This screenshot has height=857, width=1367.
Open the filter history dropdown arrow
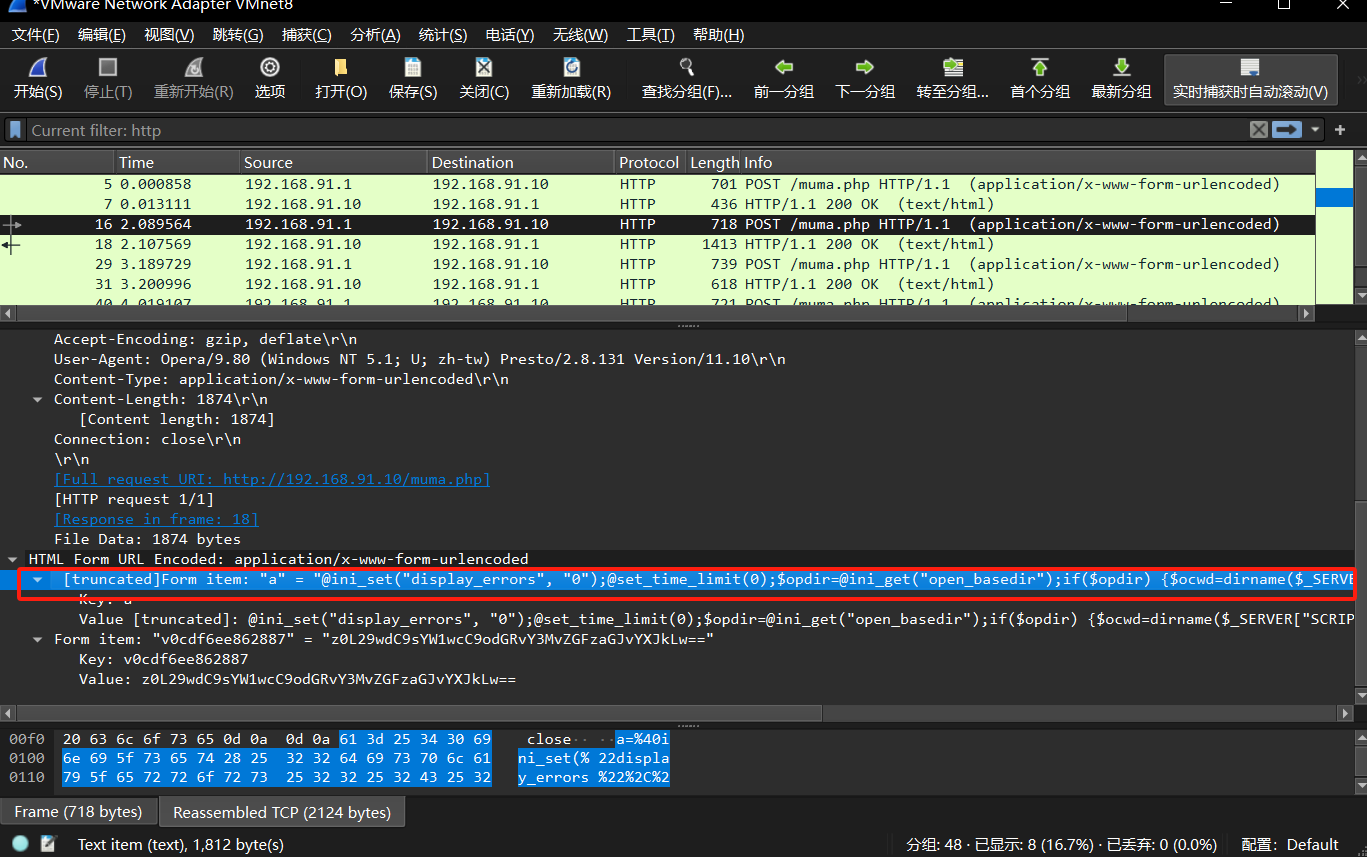tap(1314, 130)
